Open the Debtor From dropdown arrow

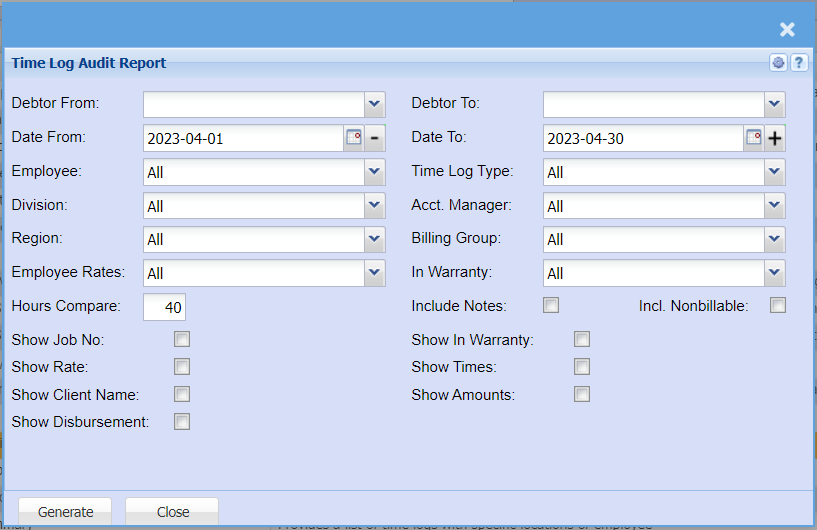375,104
